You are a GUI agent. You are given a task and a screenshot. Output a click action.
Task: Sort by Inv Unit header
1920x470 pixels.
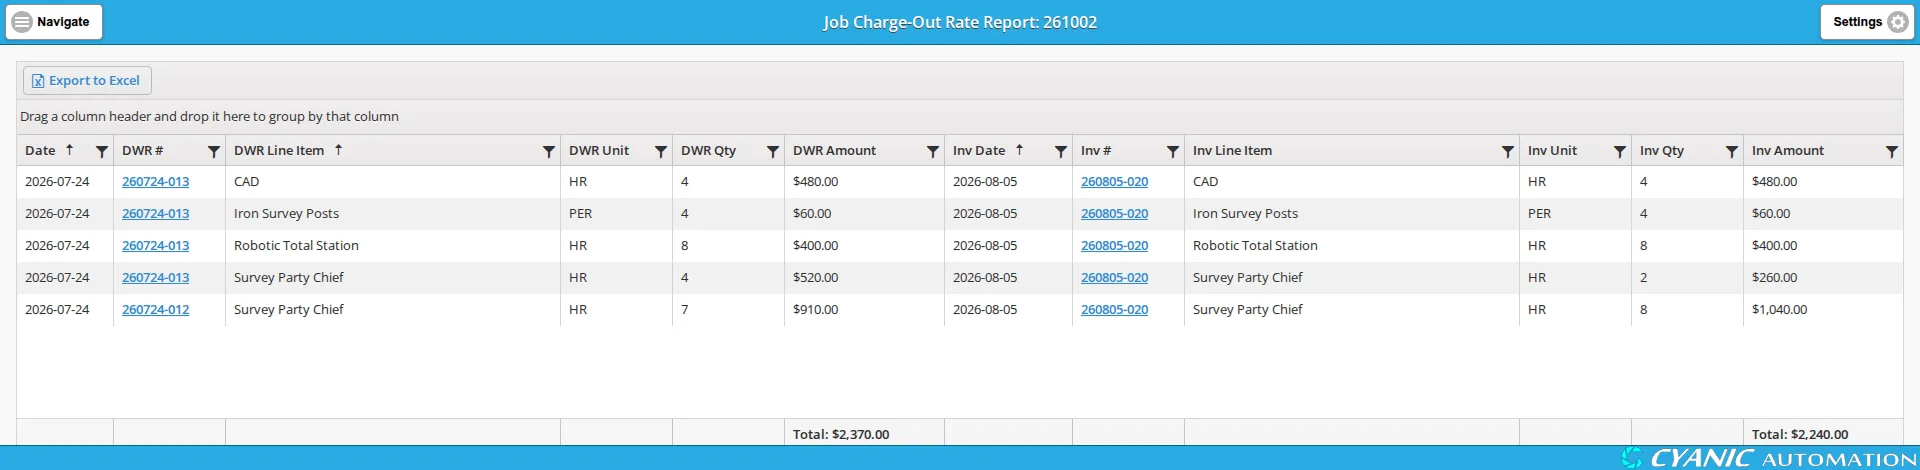(x=1552, y=151)
